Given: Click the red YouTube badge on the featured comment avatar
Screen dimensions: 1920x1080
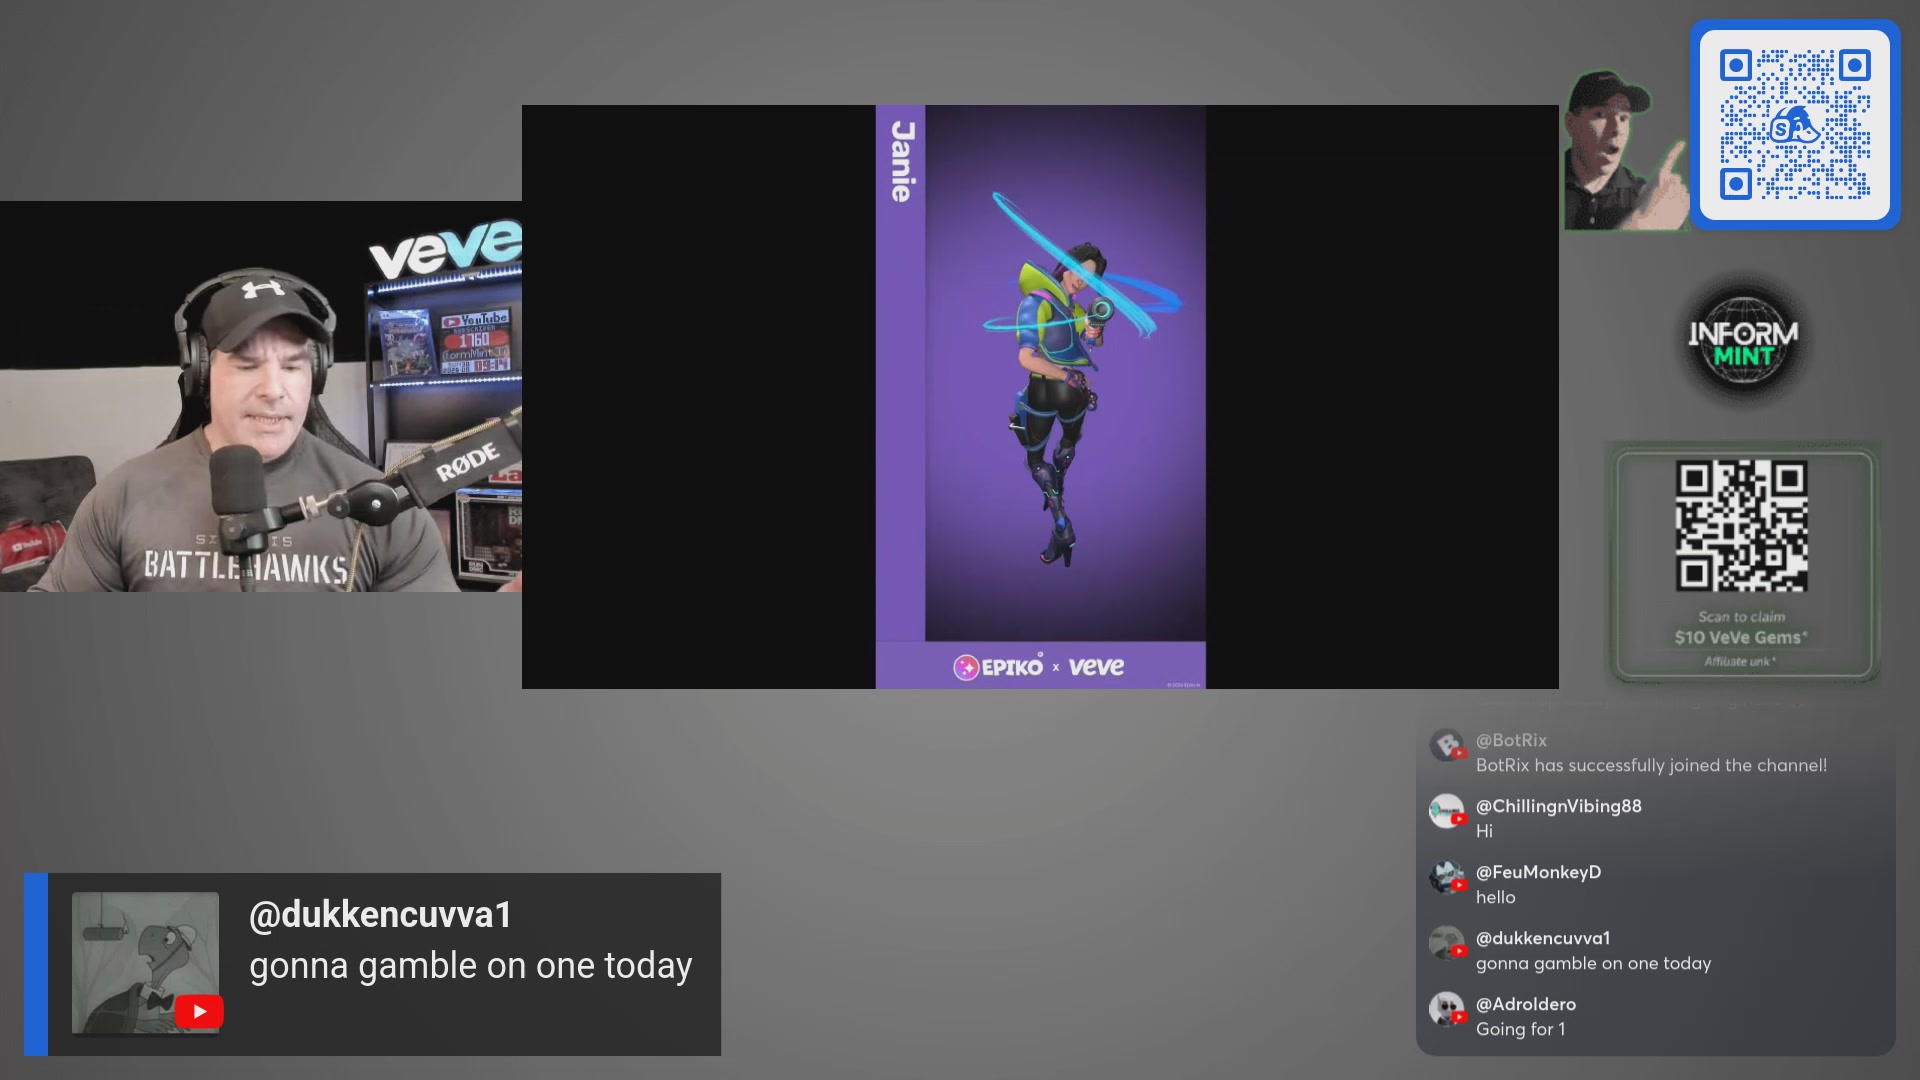Looking at the screenshot, I should pos(199,1012).
